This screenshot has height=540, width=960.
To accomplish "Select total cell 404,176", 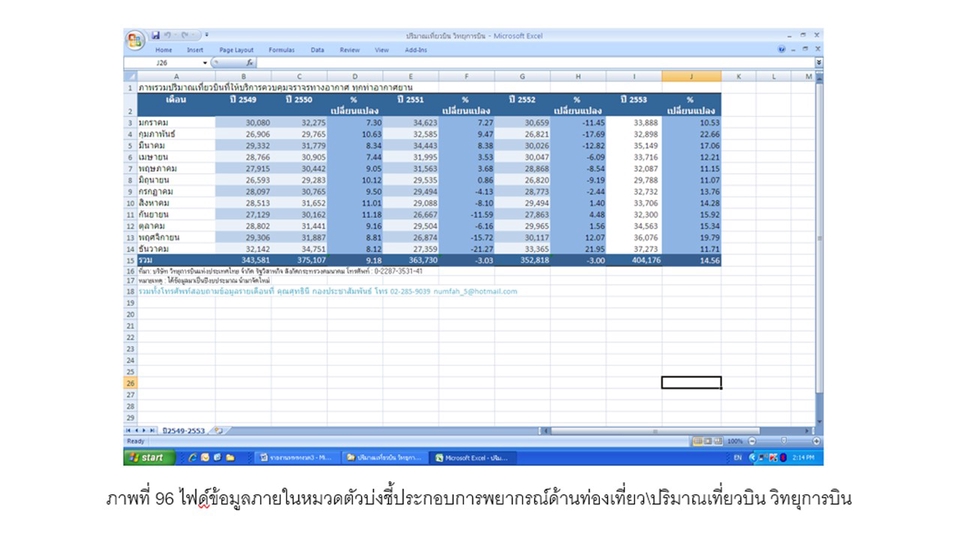I will (634, 260).
